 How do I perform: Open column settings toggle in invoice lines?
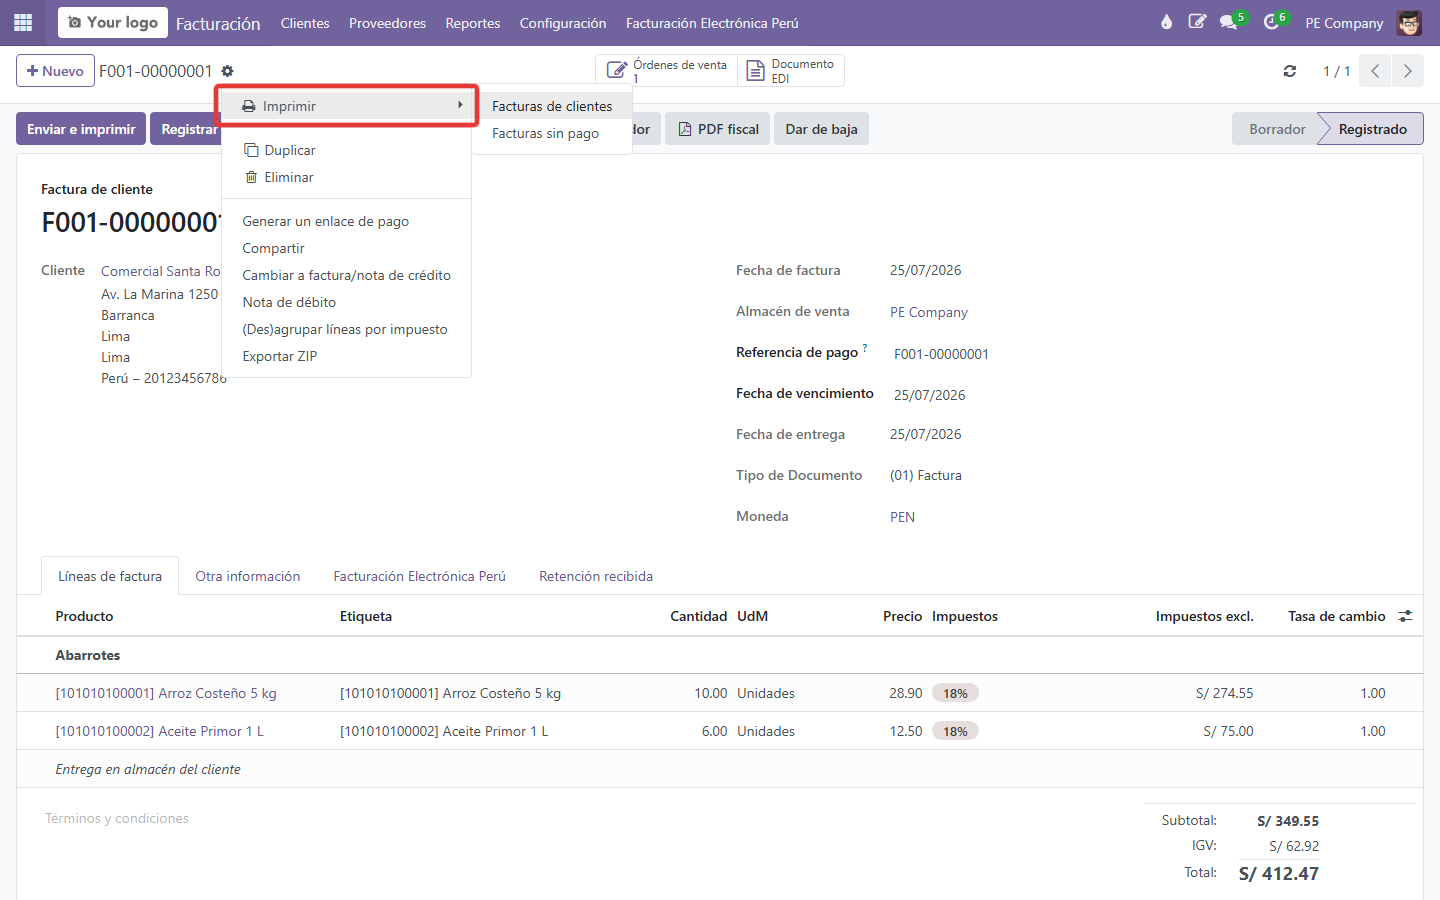click(x=1405, y=616)
